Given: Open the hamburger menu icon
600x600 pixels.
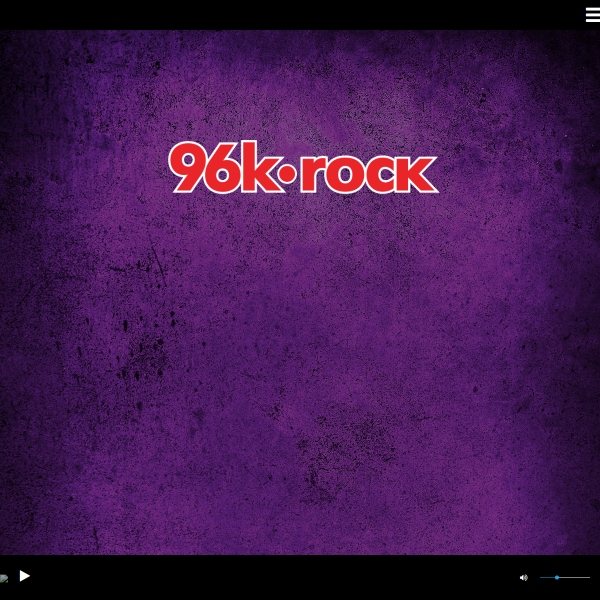Looking at the screenshot, I should tap(593, 15).
